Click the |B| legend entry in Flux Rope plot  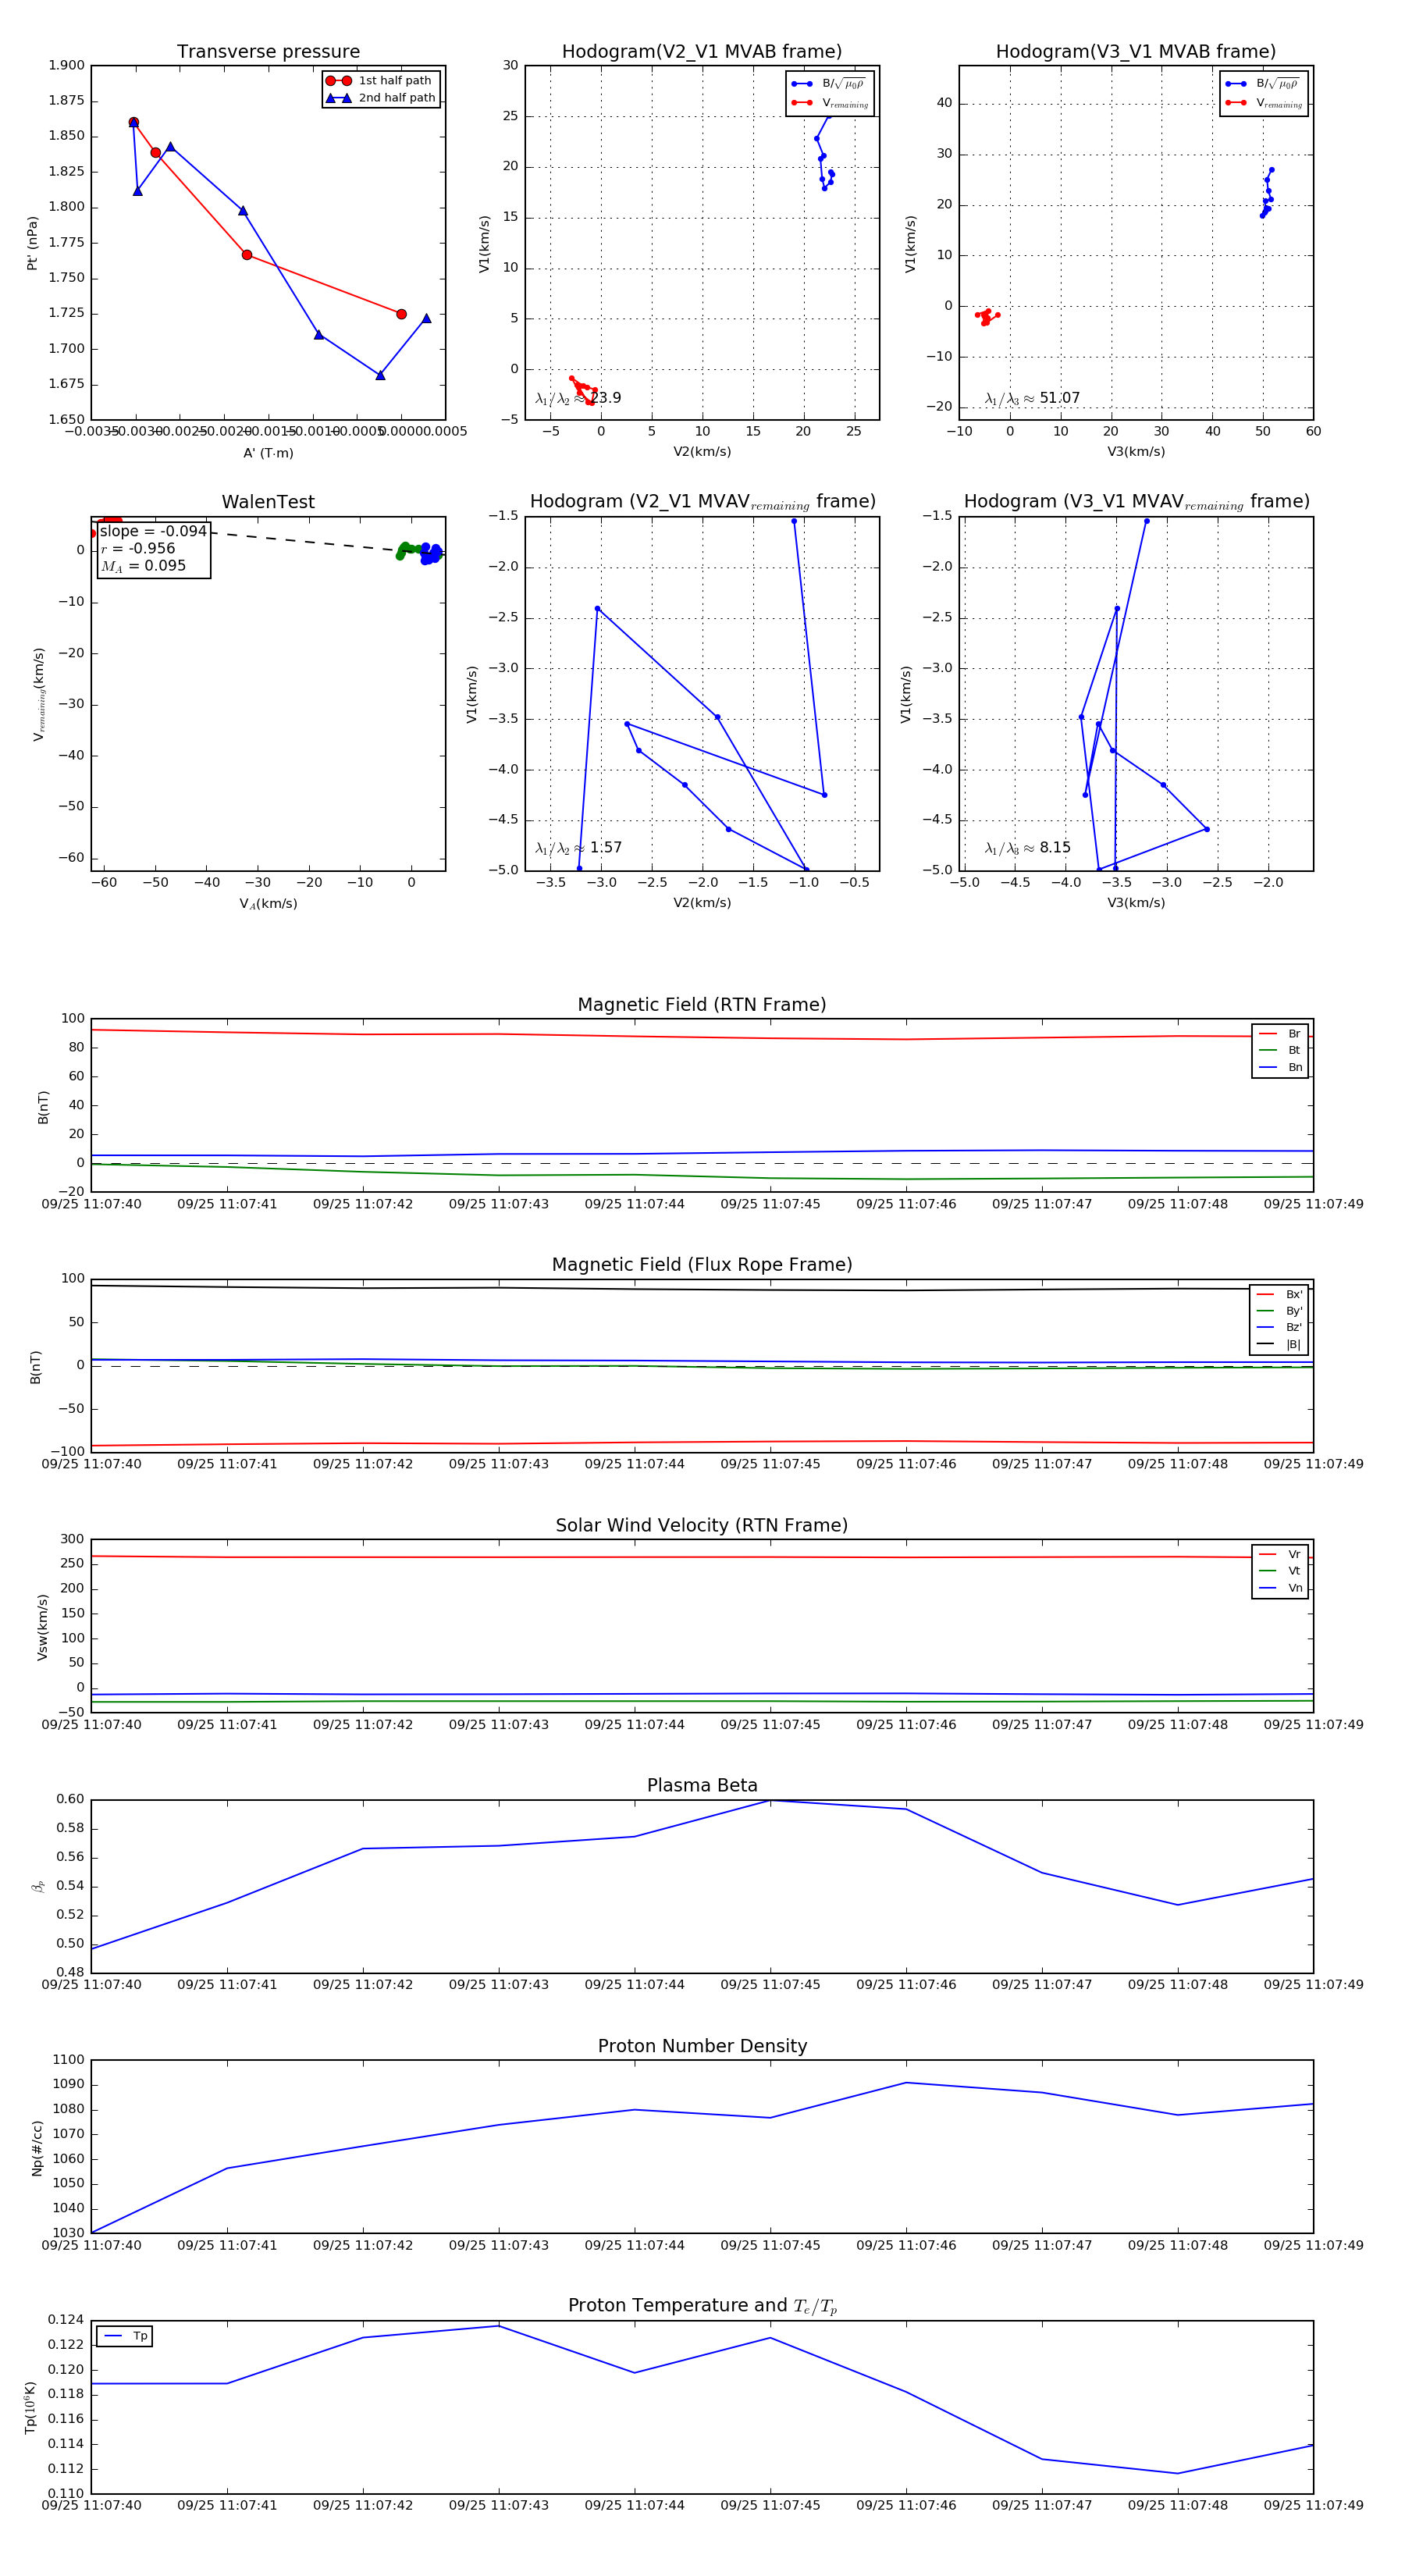click(x=1279, y=1344)
